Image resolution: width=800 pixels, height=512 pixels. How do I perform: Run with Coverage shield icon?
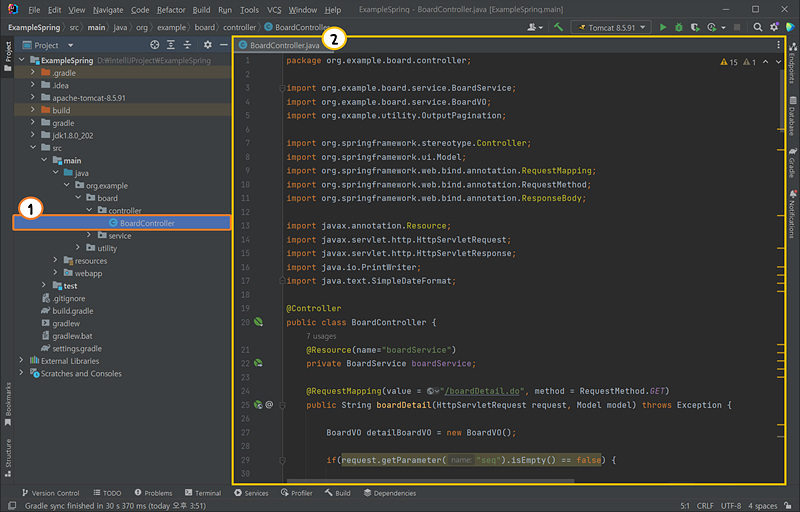click(695, 27)
